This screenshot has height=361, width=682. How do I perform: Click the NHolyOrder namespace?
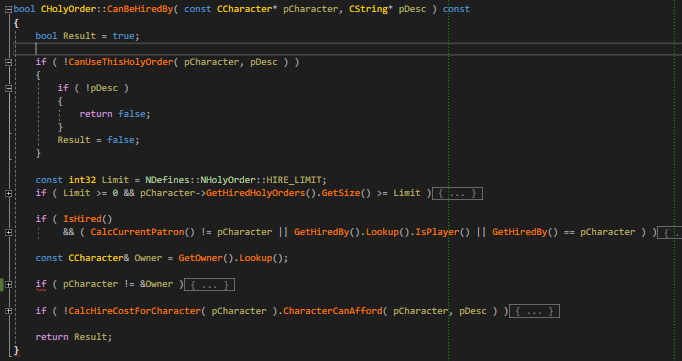click(228, 180)
